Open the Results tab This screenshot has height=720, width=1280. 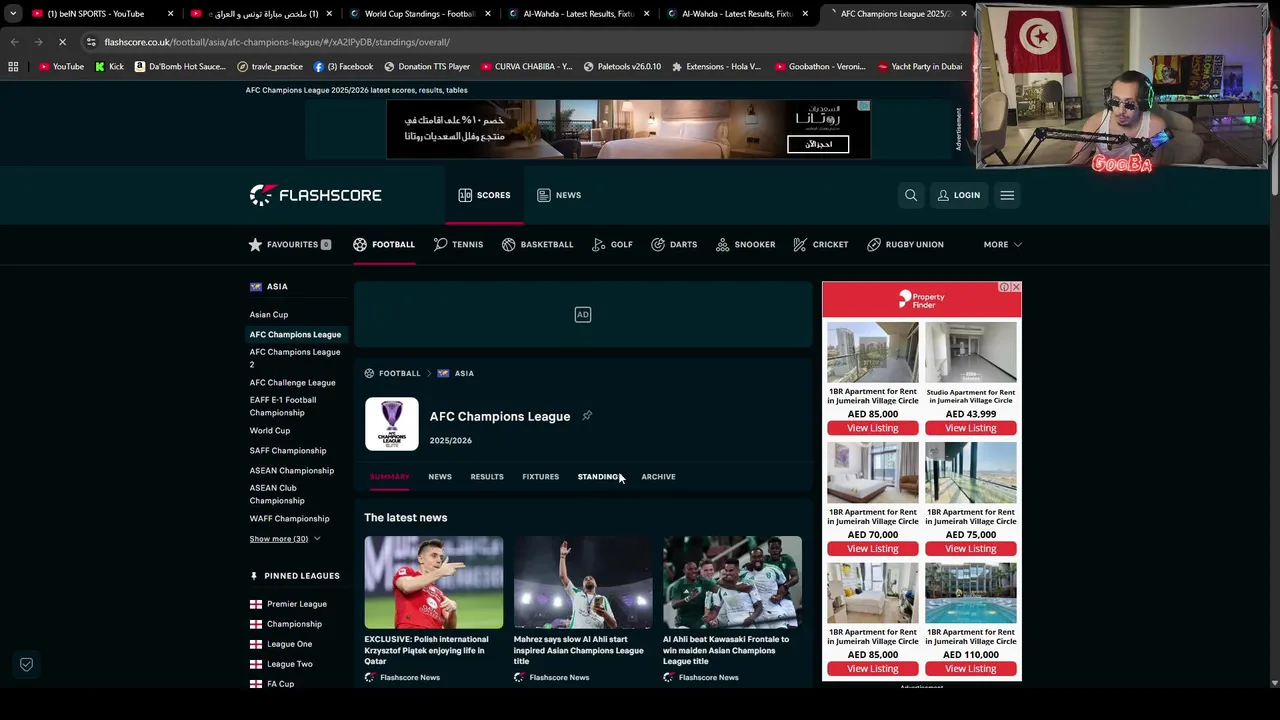tap(487, 477)
